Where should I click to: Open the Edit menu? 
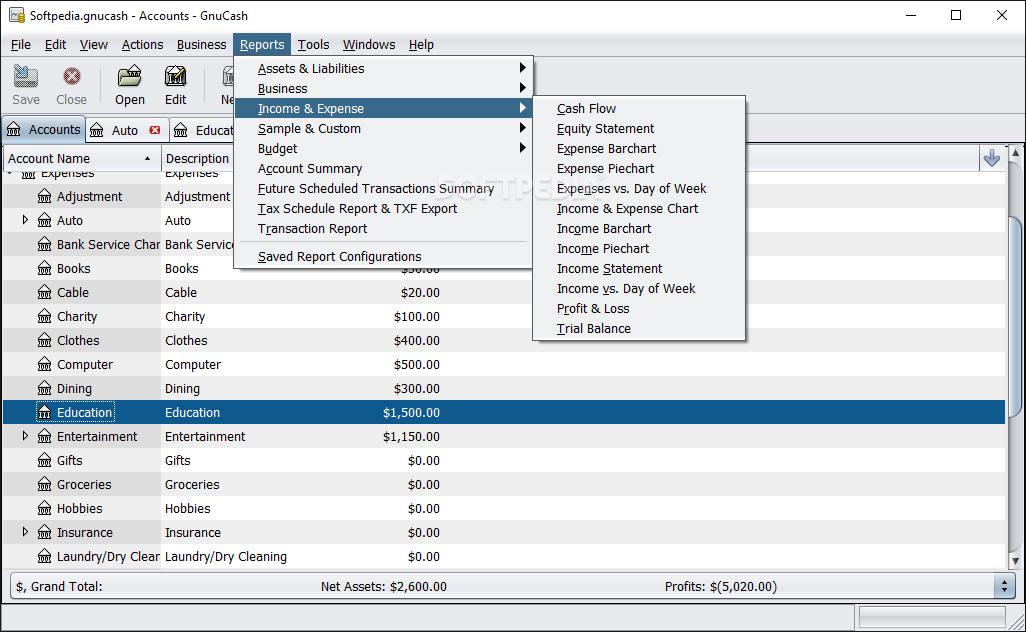click(x=55, y=44)
